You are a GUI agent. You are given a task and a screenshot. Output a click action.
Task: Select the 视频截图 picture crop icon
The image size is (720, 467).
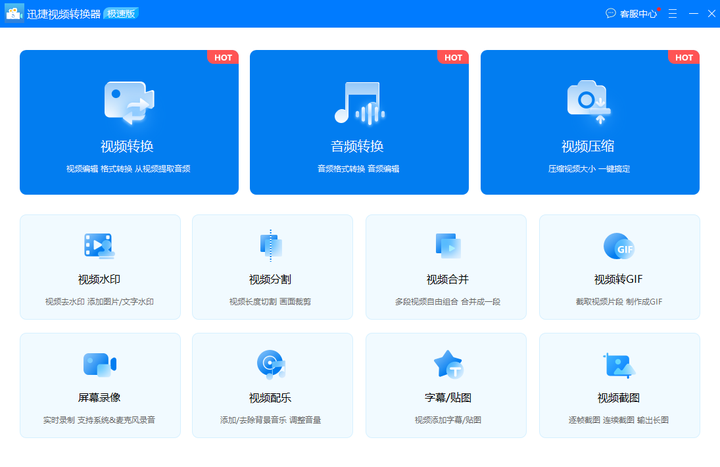click(619, 366)
